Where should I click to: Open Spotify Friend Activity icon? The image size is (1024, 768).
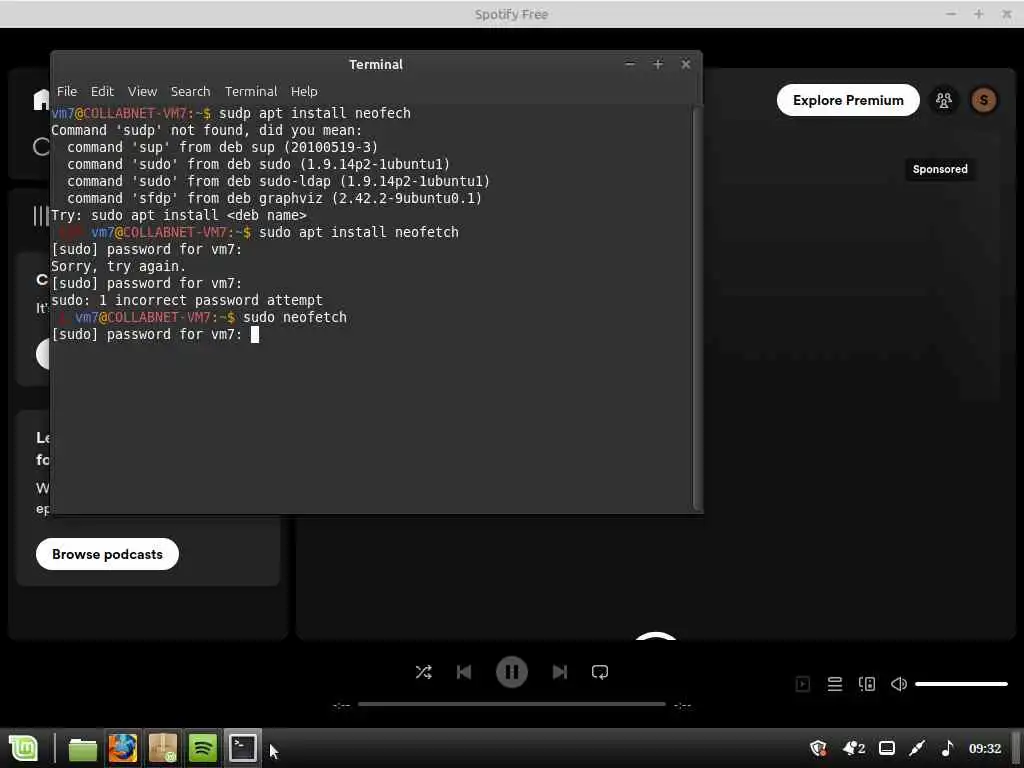point(944,100)
